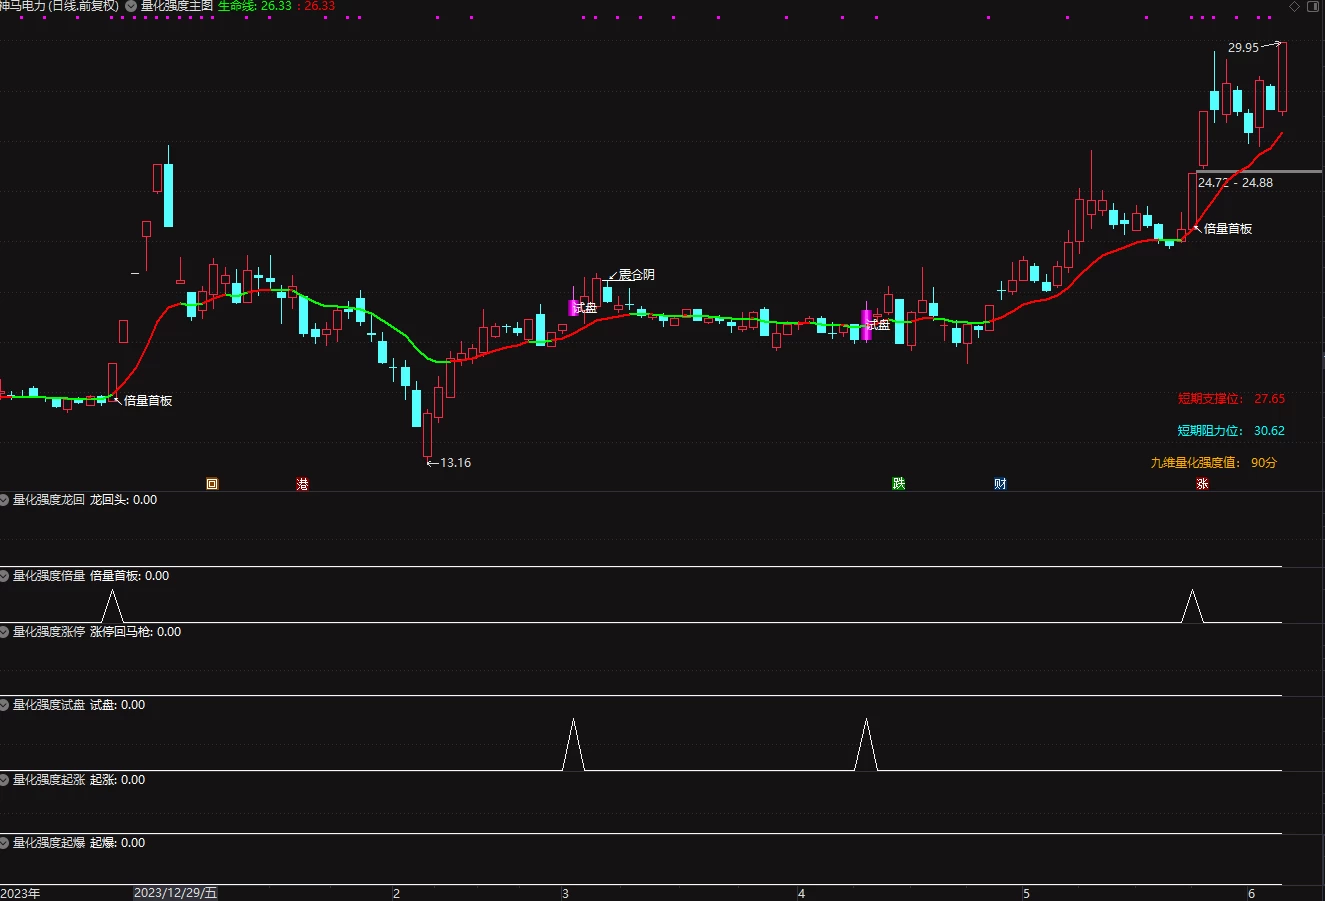Click the 起爆: 0.00 value
The width and height of the screenshot is (1325, 901).
tap(117, 844)
